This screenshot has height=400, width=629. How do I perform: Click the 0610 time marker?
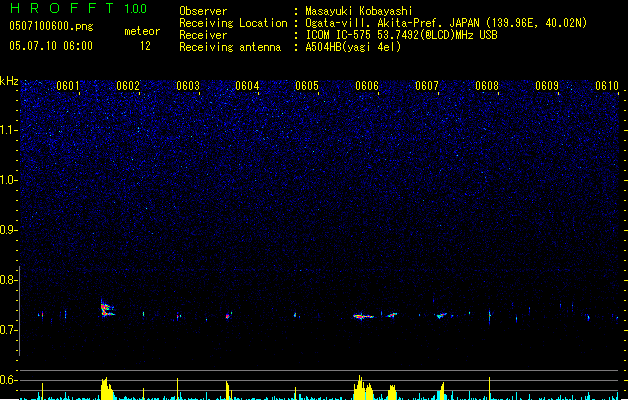point(607,86)
